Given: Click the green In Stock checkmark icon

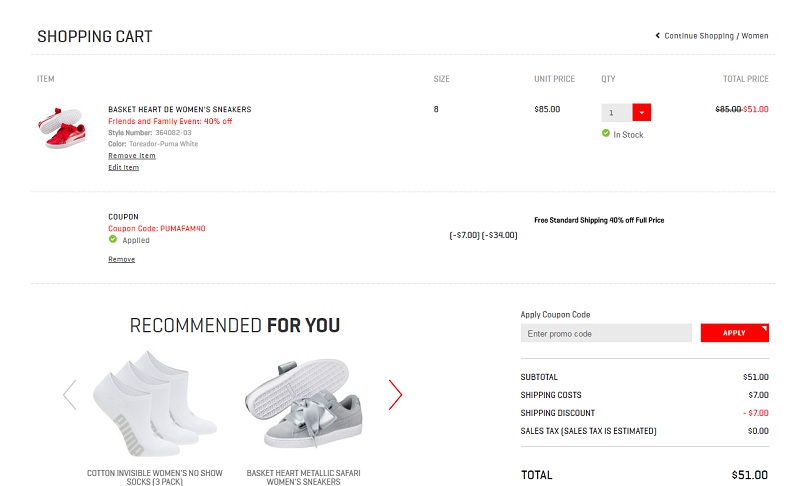Looking at the screenshot, I should [606, 133].
